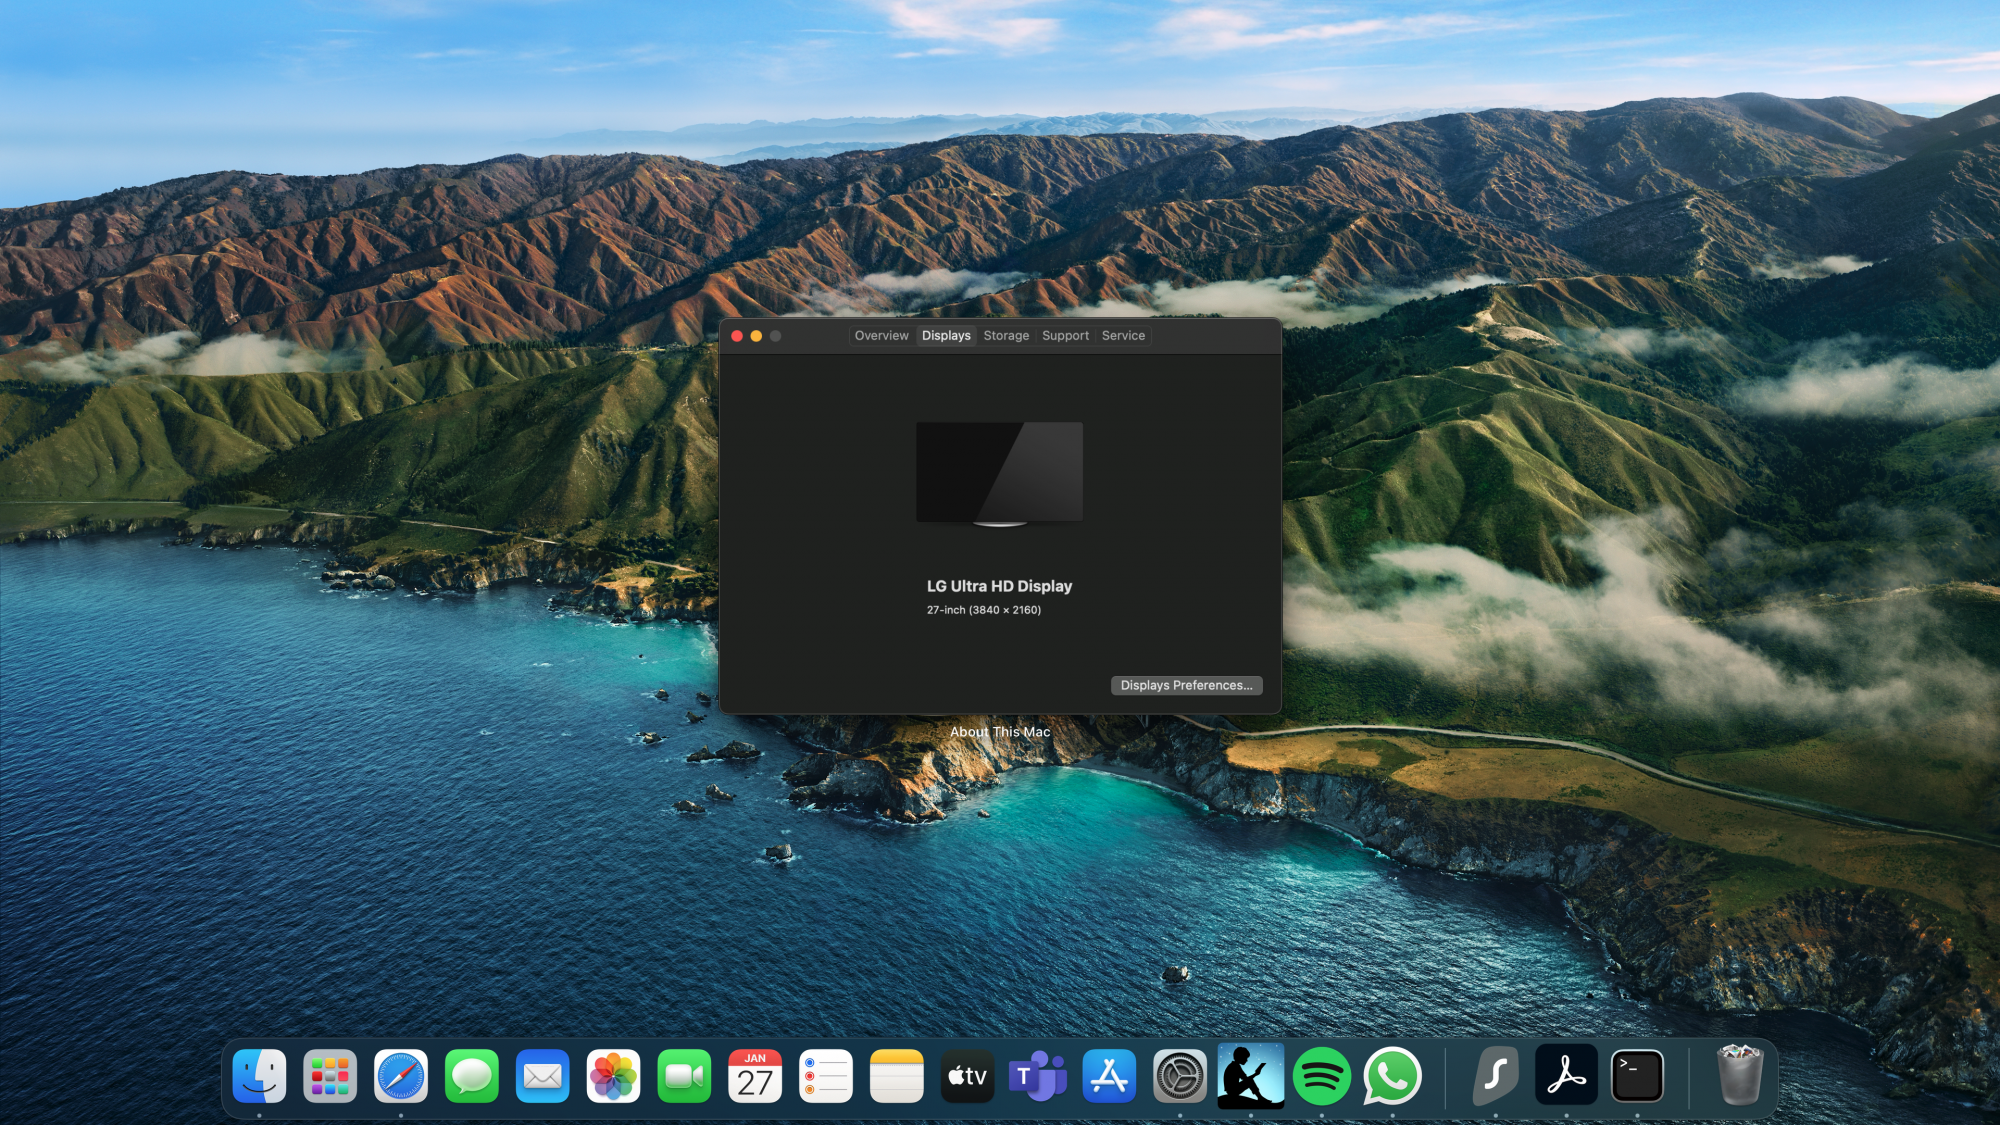Open System Preferences gear icon

[x=1180, y=1076]
